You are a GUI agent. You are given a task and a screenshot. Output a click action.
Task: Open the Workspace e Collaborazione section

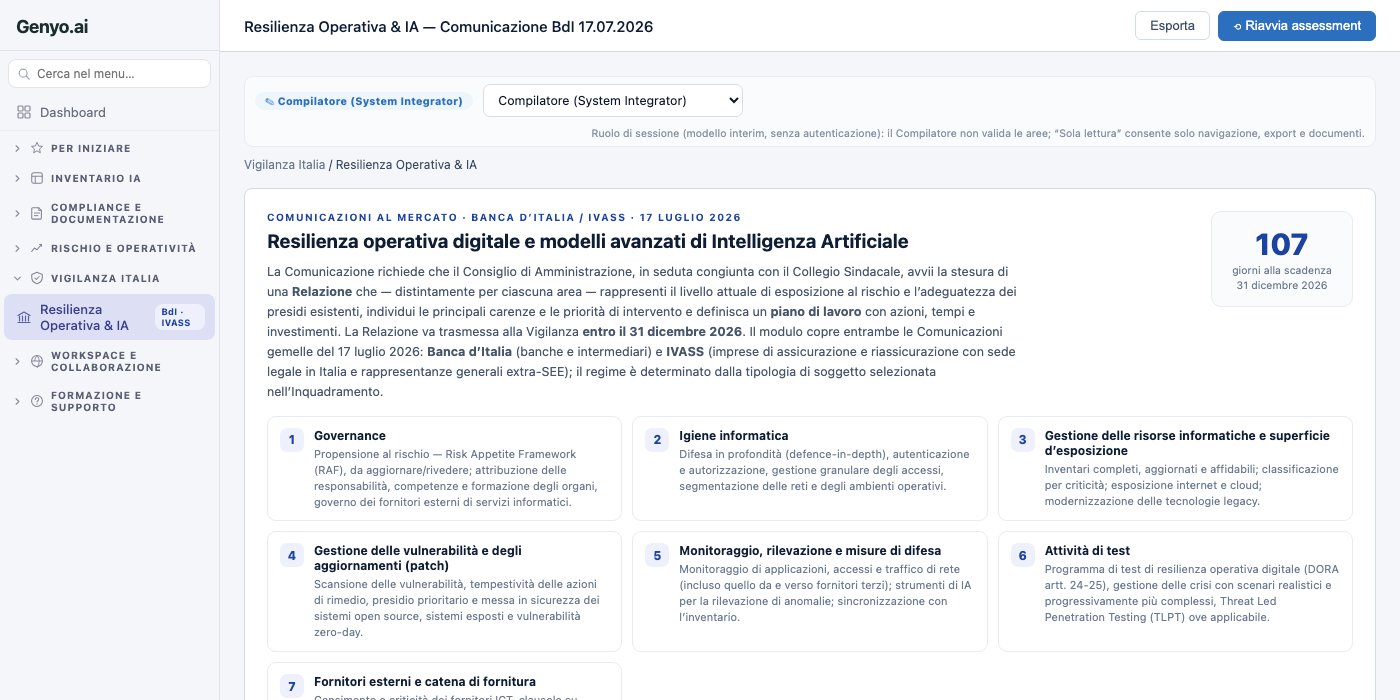coord(109,361)
